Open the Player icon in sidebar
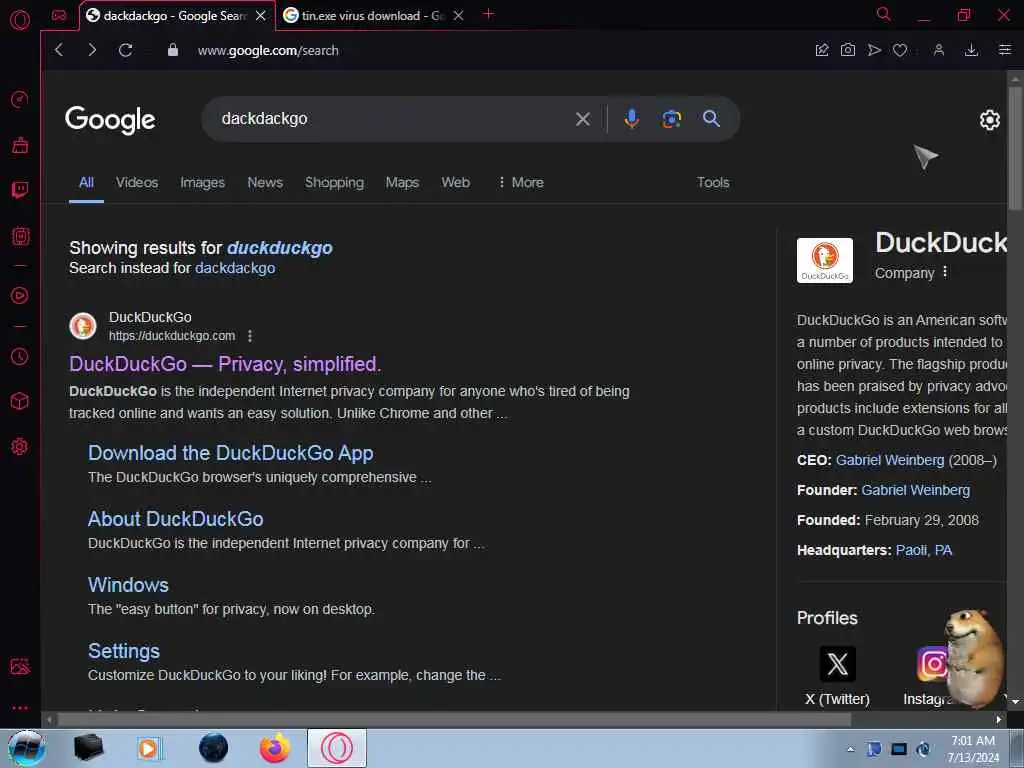This screenshot has height=768, width=1024. 20,296
